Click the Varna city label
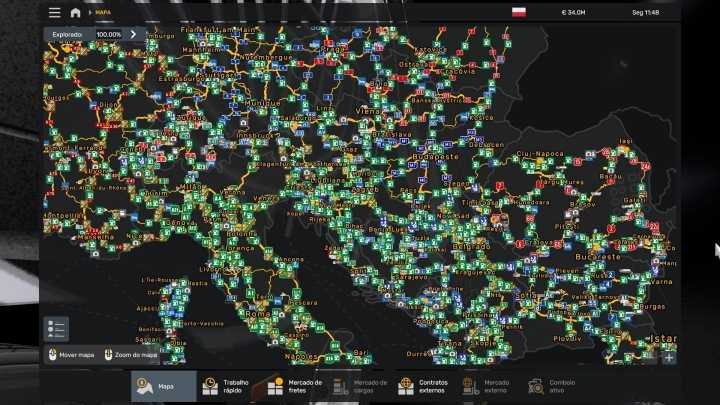Image resolution: width=720 pixels, height=405 pixels. (661, 281)
